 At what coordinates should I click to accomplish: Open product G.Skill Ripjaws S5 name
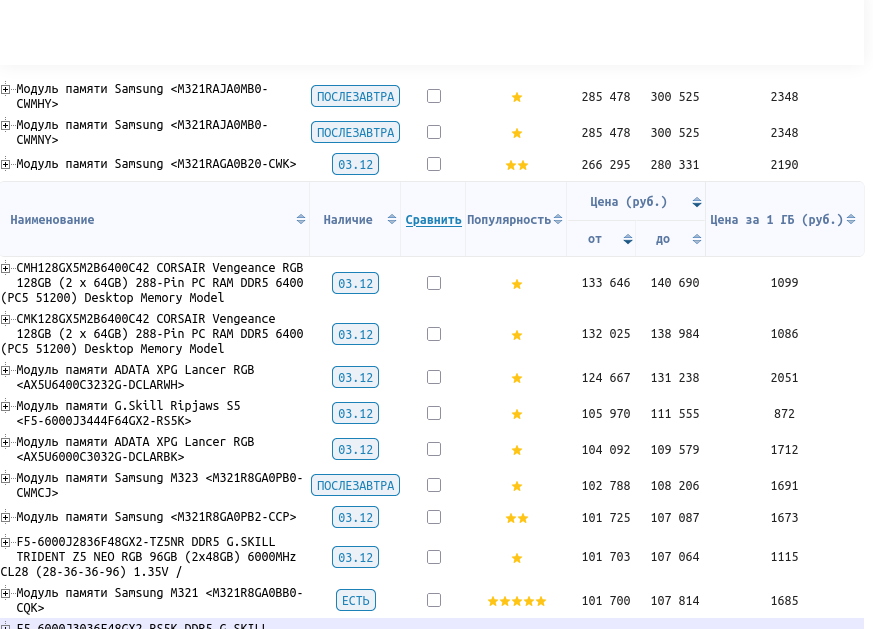[x=128, y=413]
